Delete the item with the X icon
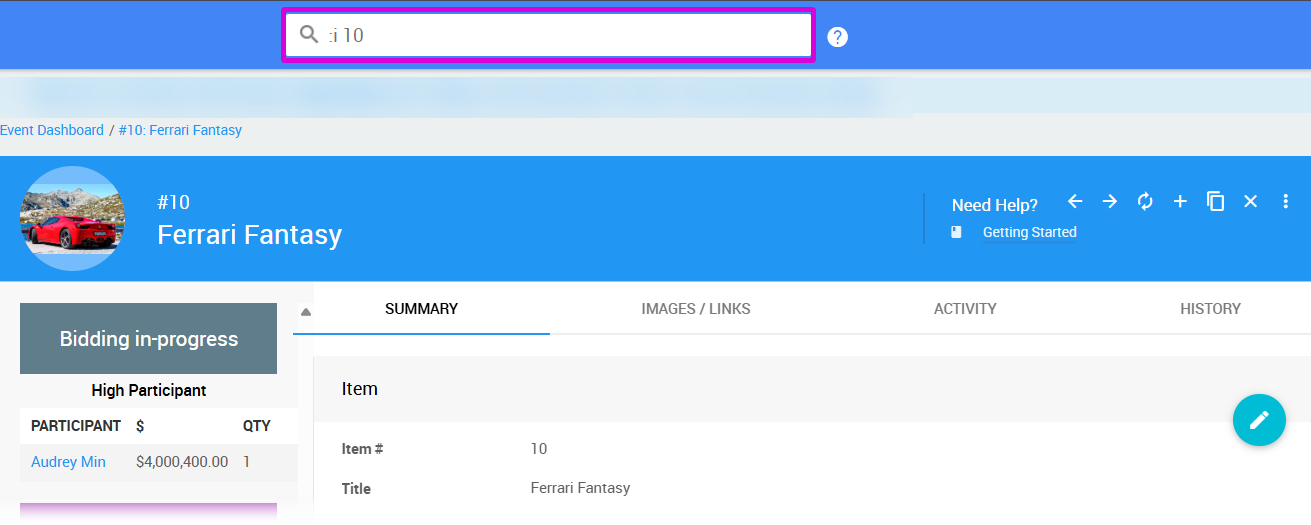Screen dimensions: 1311x525 [x=1250, y=202]
